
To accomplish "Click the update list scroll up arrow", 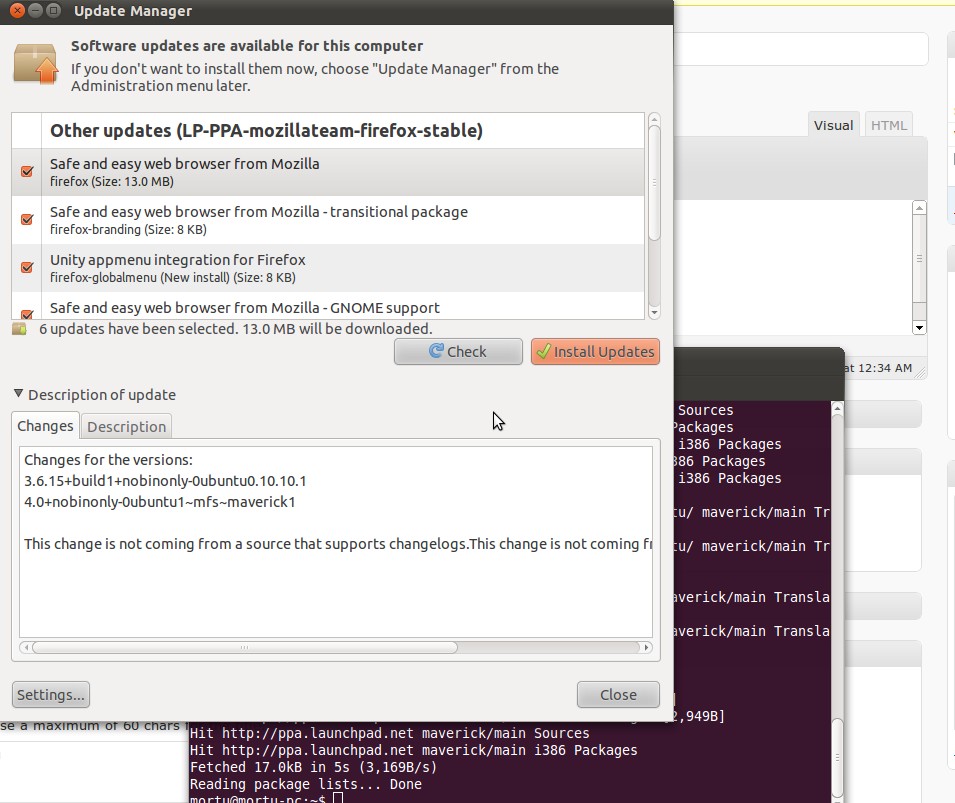I will click(654, 118).
